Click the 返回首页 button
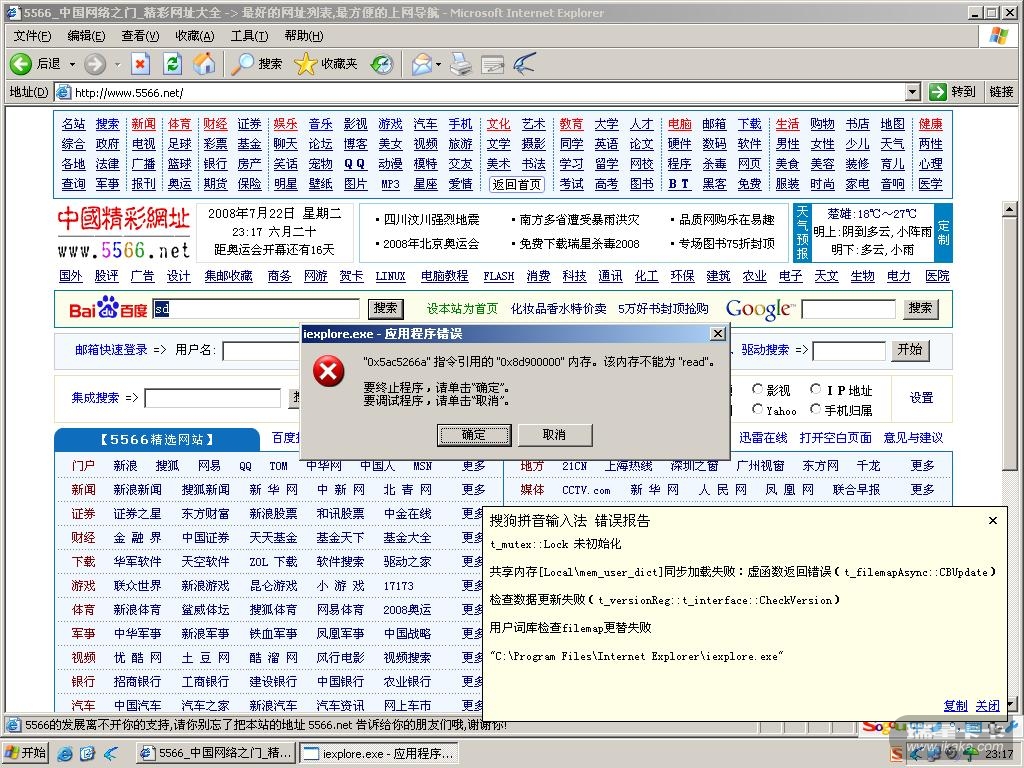Image resolution: width=1024 pixels, height=768 pixels. pos(517,184)
